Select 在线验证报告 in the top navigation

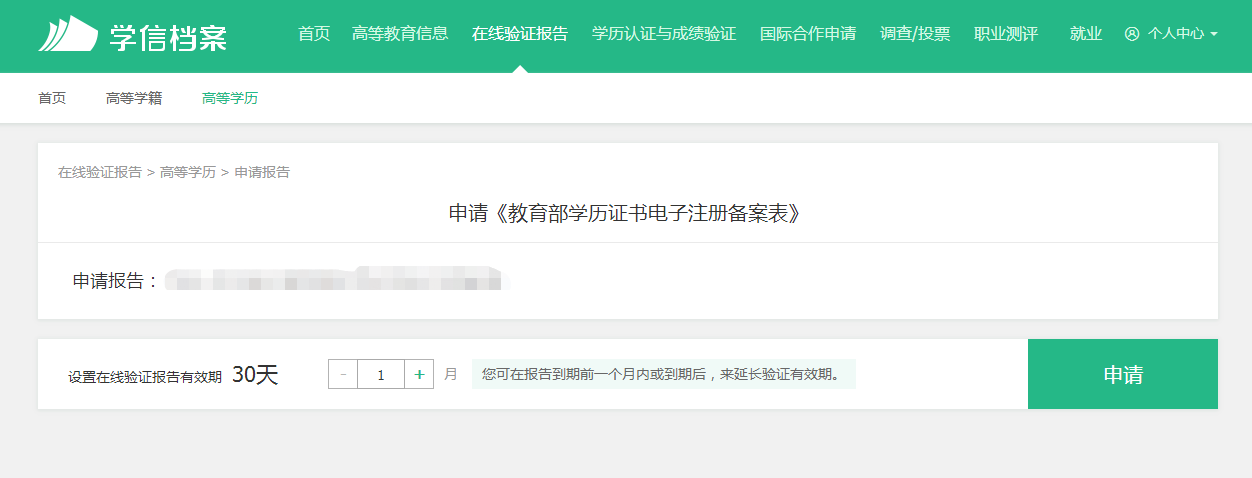click(x=520, y=34)
